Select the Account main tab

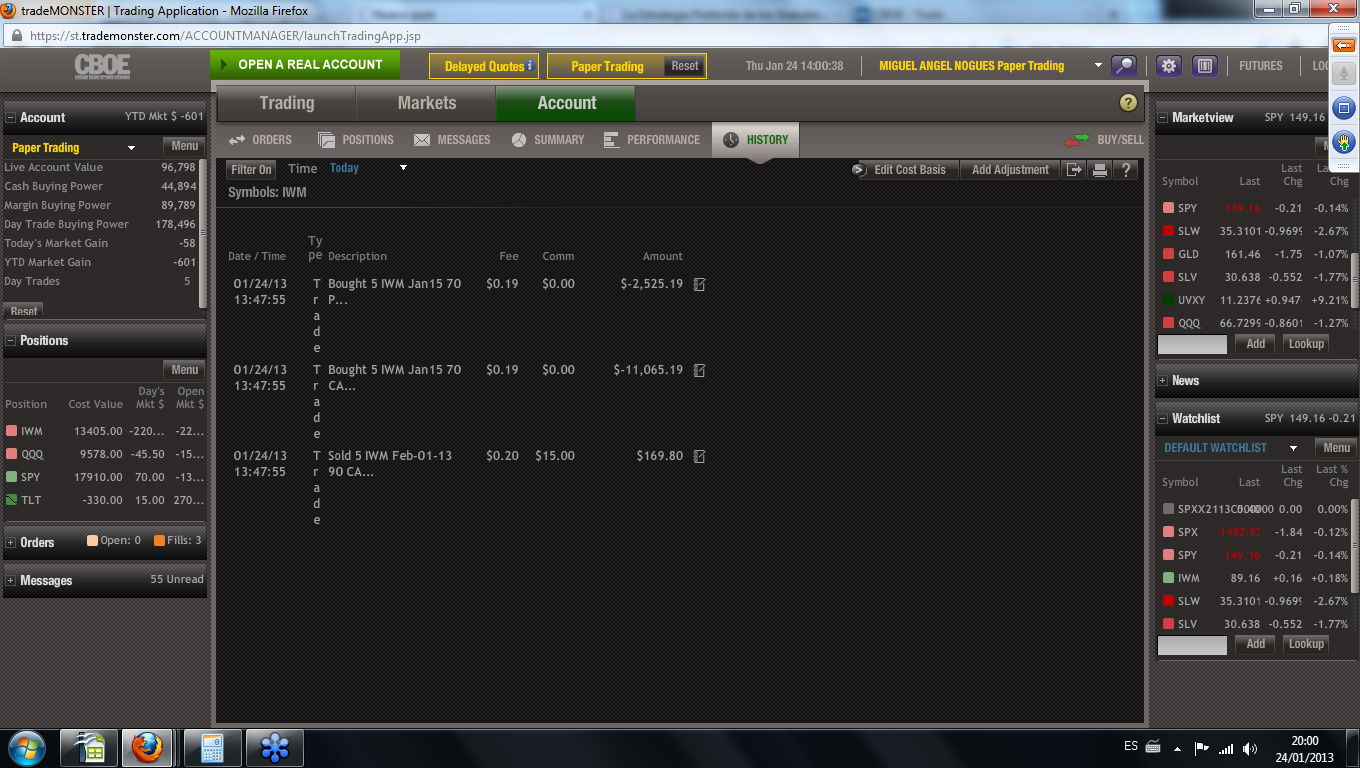566,103
